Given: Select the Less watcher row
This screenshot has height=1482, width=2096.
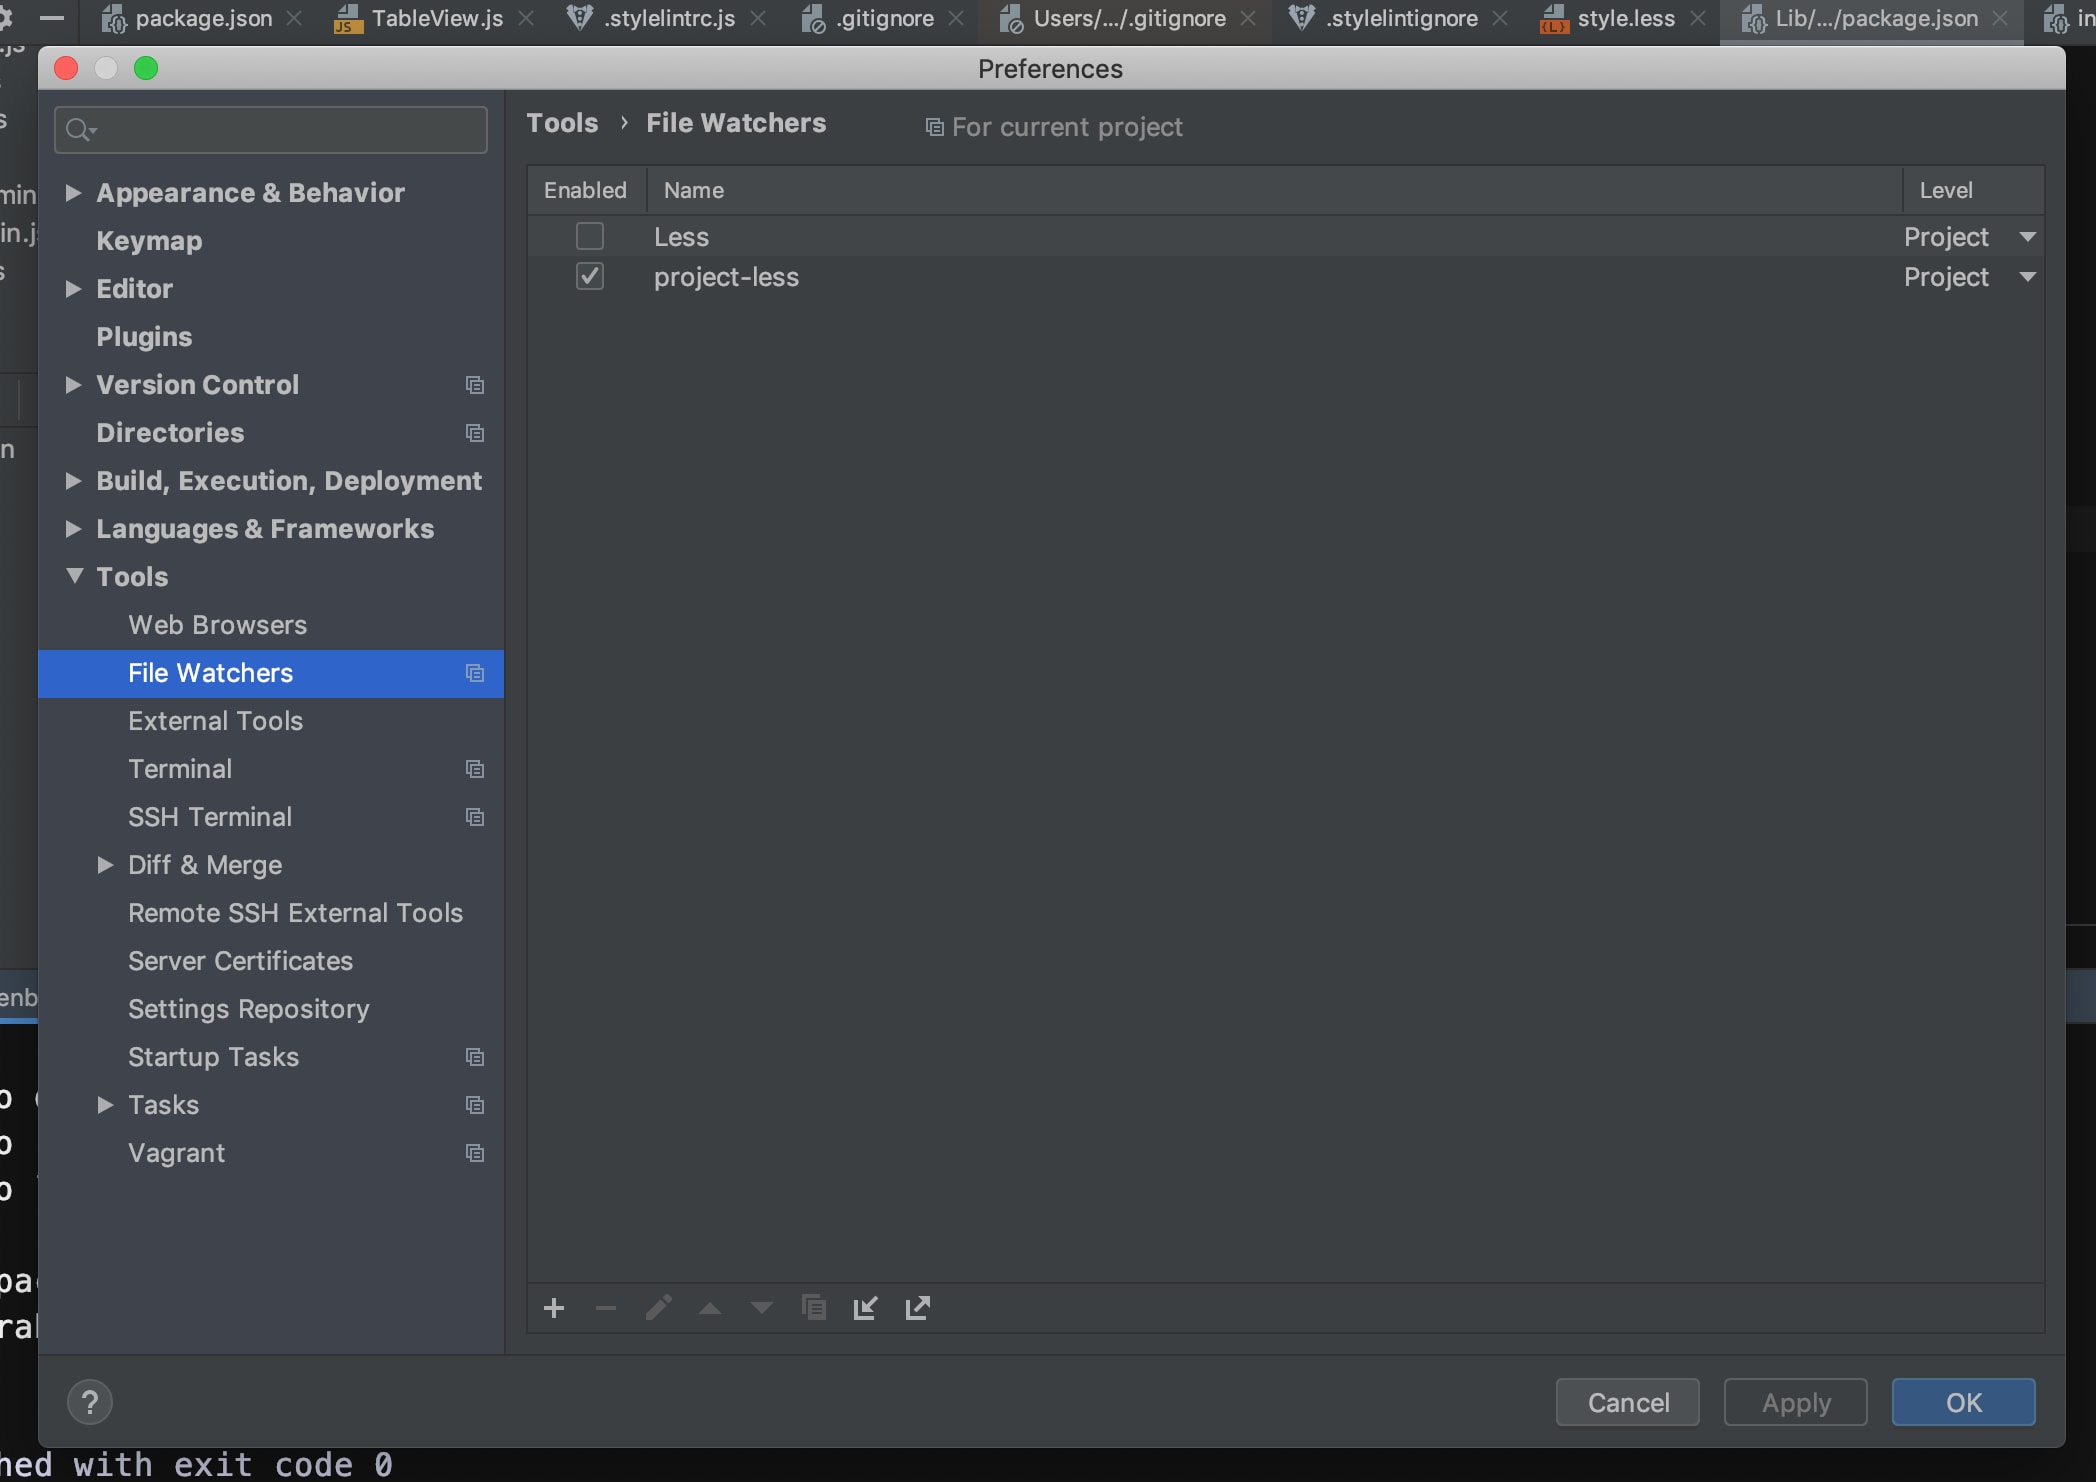Looking at the screenshot, I should click(1286, 236).
